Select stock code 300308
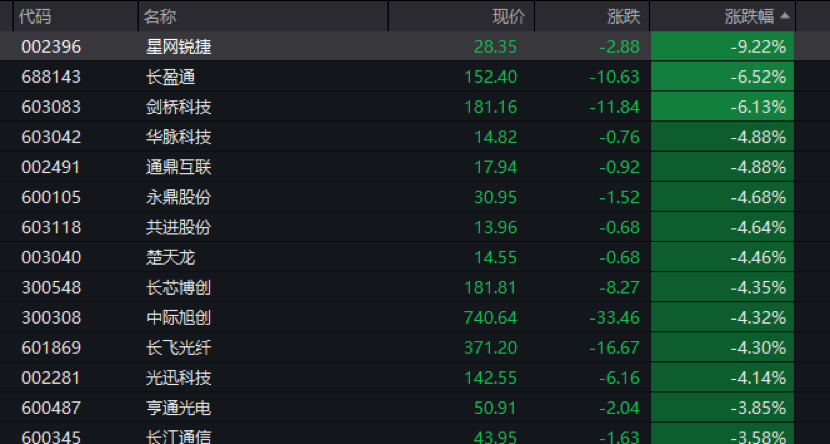The image size is (830, 444). coord(51,318)
